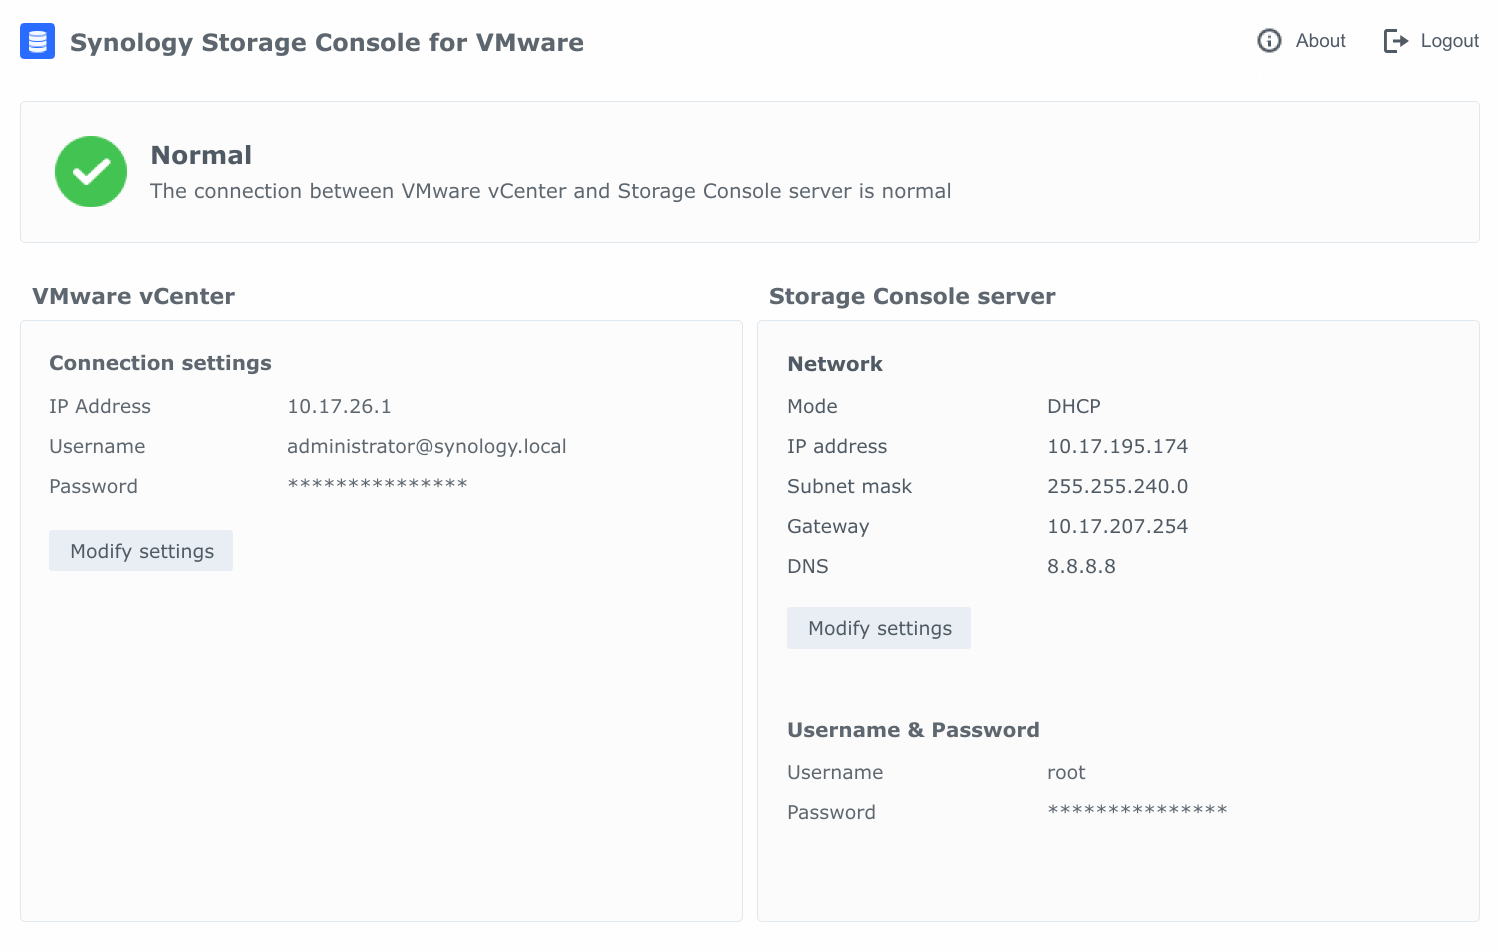Log out of Storage Console
Screen dimensions: 1500x950
pos(1449,41)
